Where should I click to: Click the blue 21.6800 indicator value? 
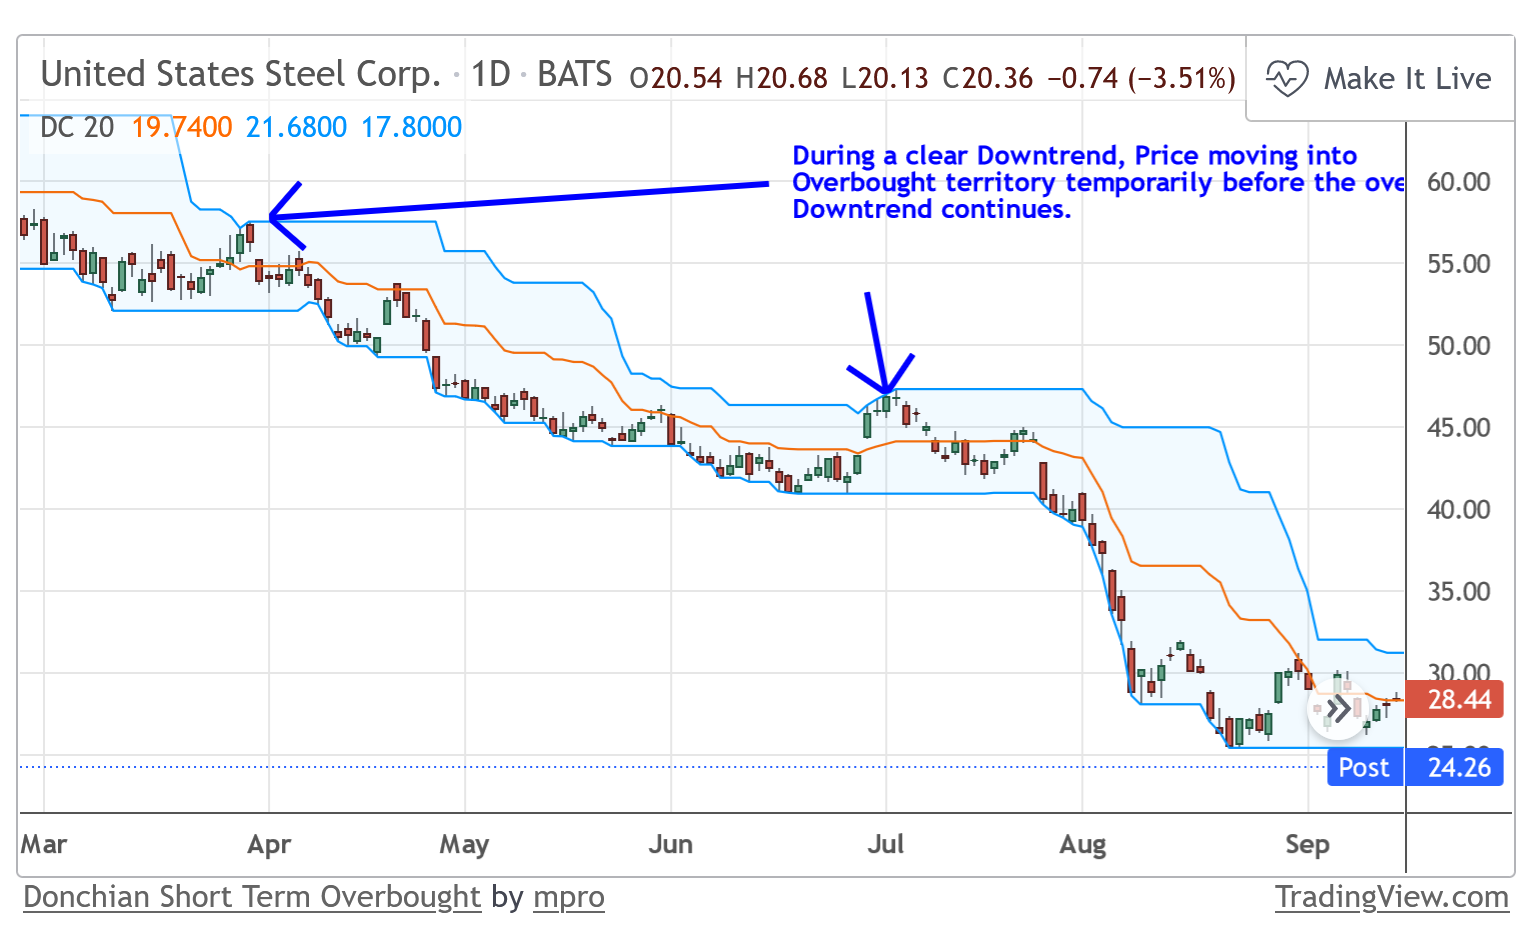click(297, 127)
